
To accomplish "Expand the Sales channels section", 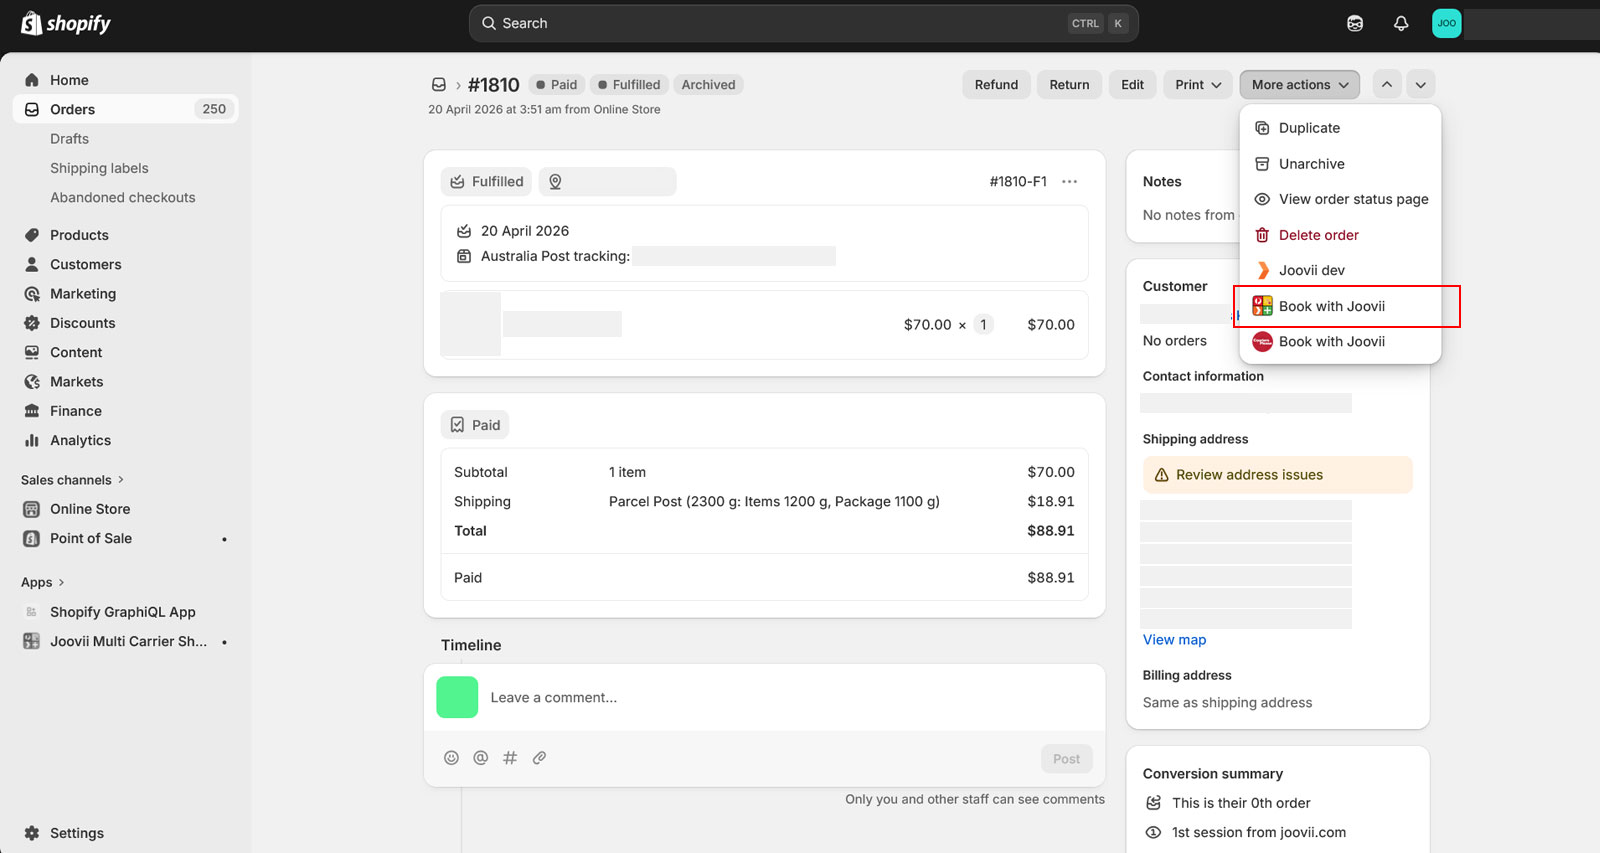I will tap(72, 480).
